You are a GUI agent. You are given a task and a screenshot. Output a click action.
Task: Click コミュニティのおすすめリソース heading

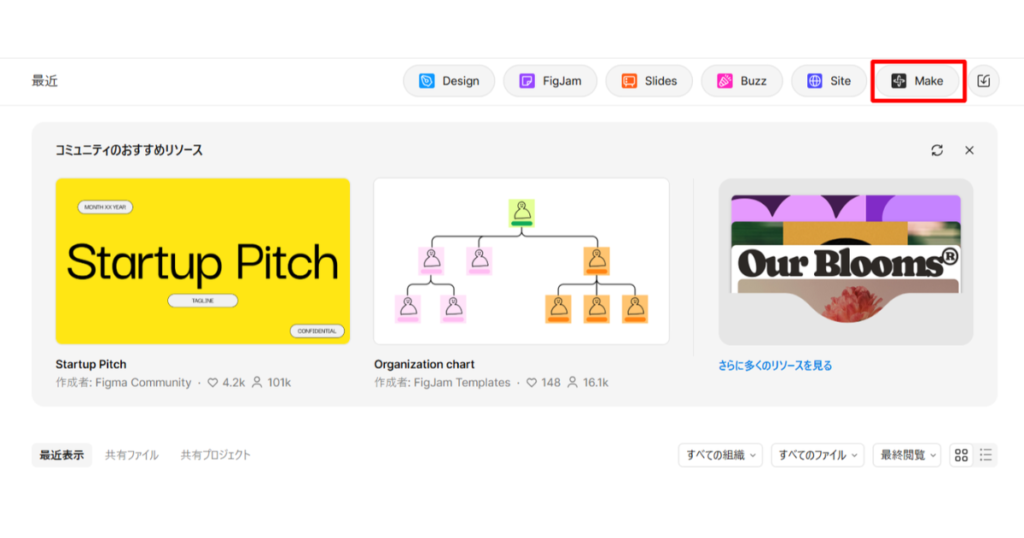point(129,150)
